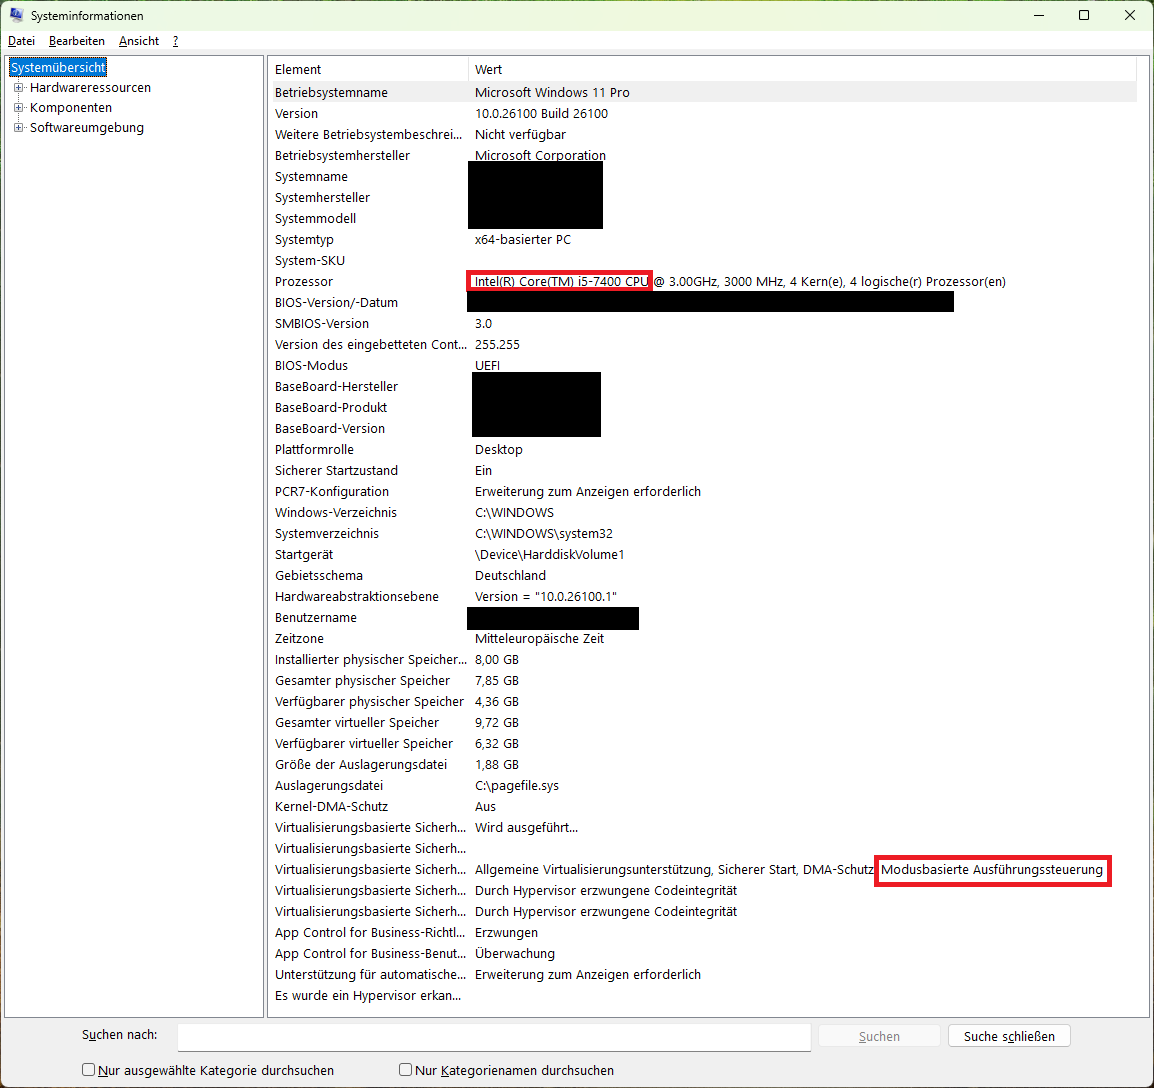Focus the 'Suchen nach' search field
This screenshot has height=1088, width=1154.
click(494, 1036)
